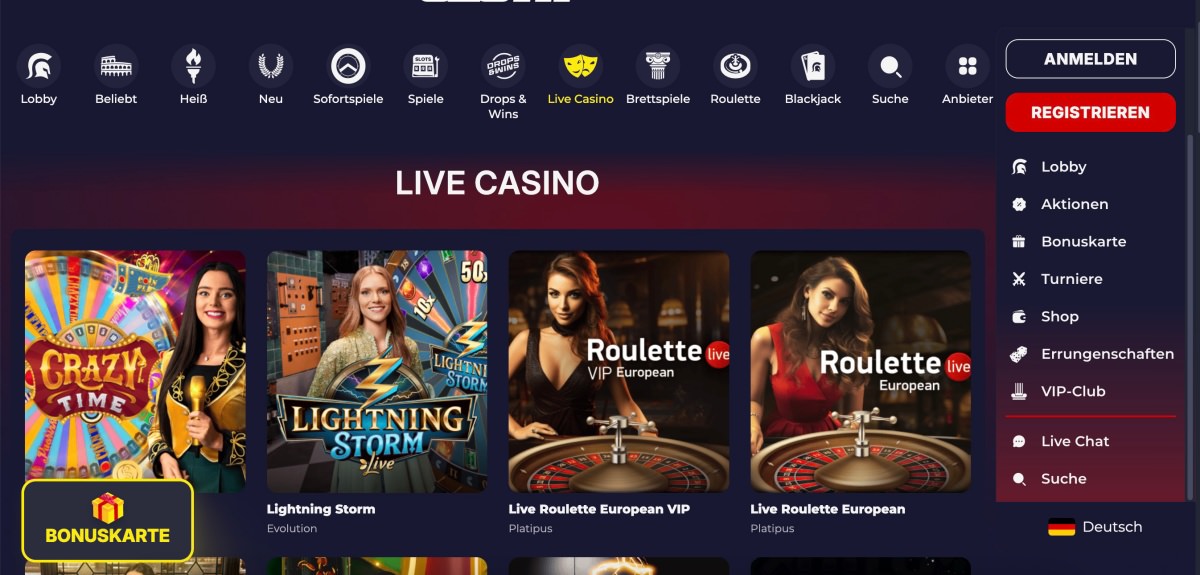
Task: Open the Deutsch language selector
Action: [x=1095, y=527]
